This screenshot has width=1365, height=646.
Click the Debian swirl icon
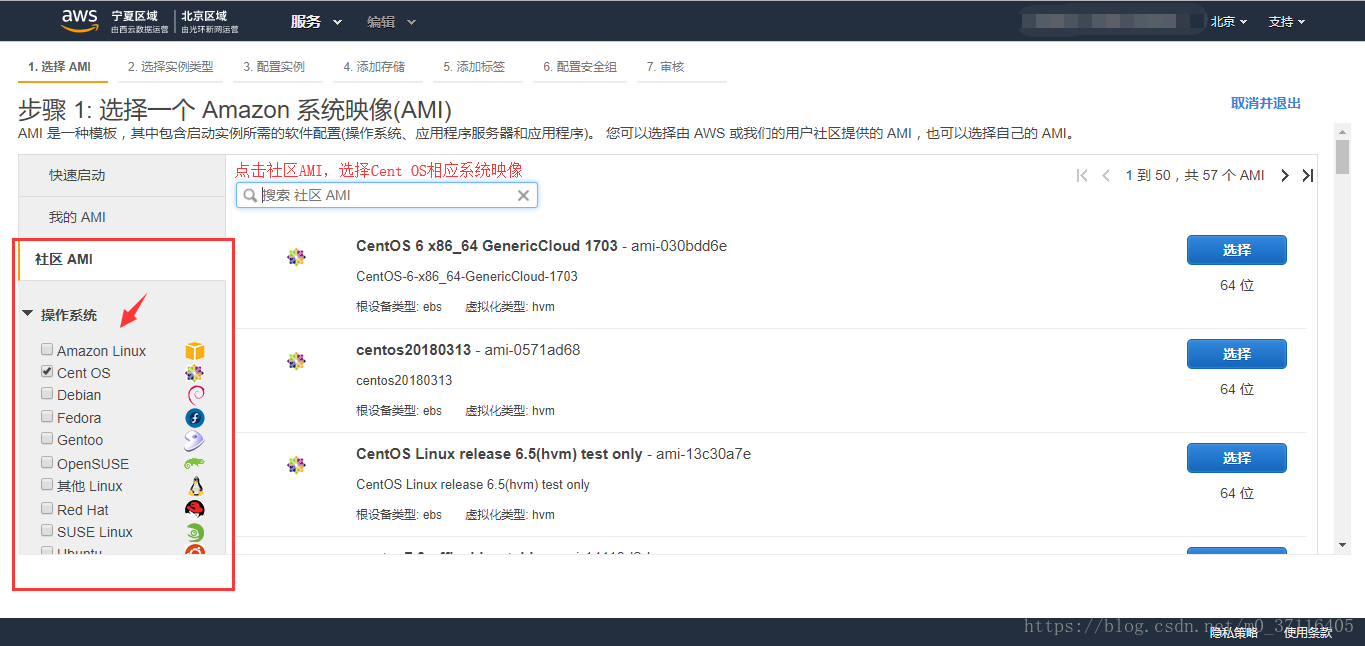point(195,395)
